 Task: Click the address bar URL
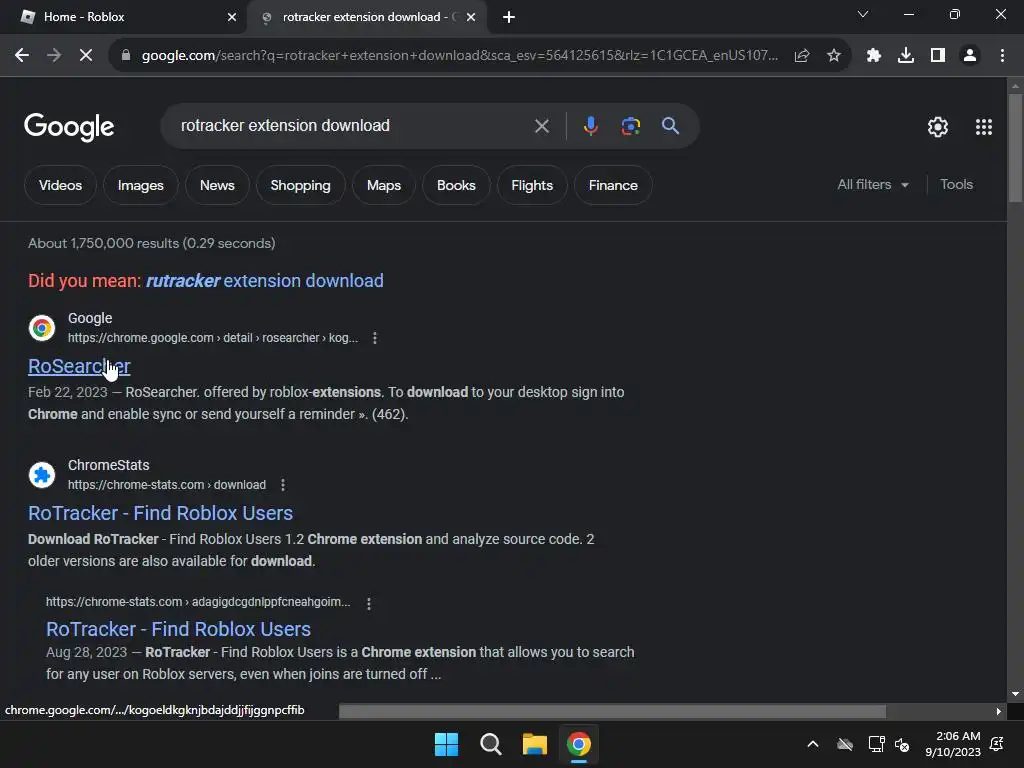pos(460,56)
